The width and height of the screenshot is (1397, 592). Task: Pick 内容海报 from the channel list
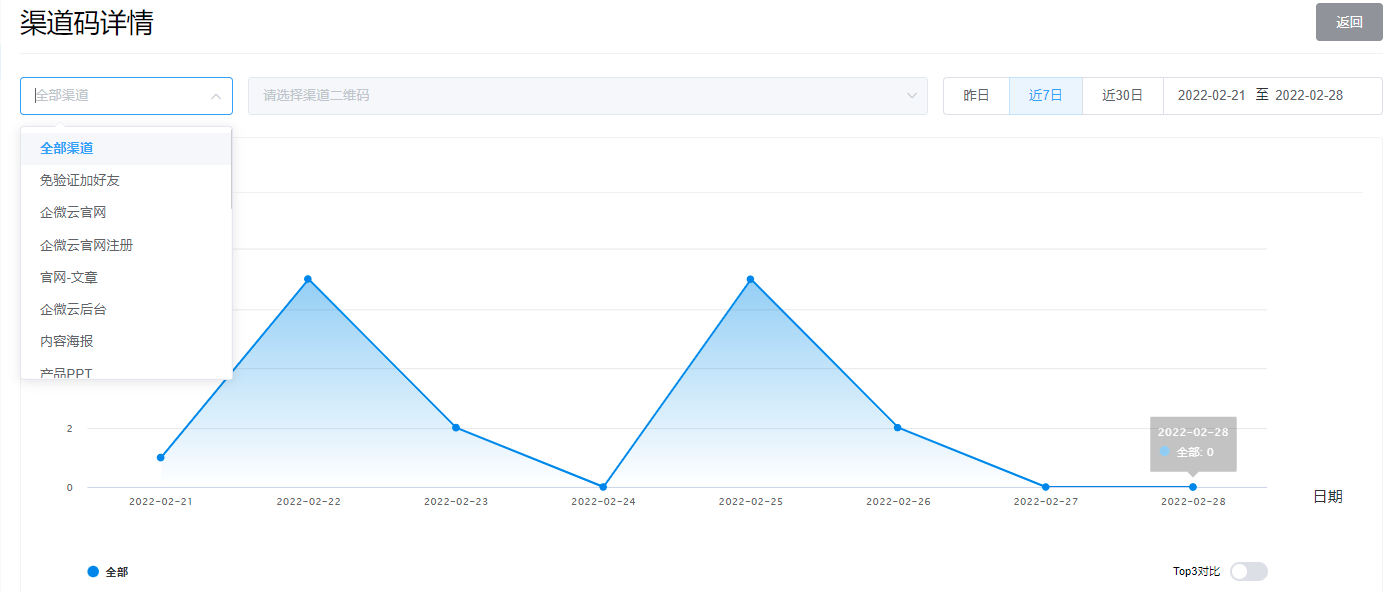pos(126,341)
